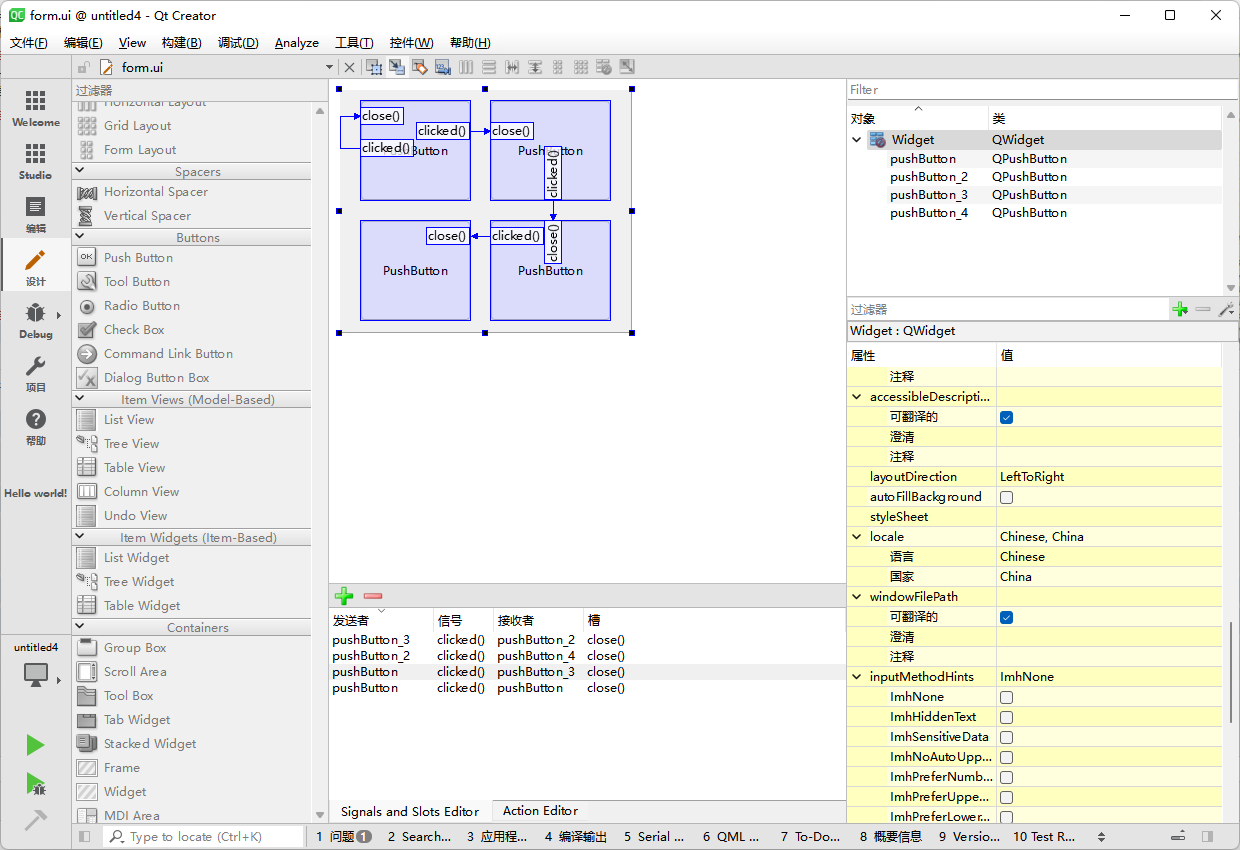
Task: Open the Debug mode in sidebar
Action: pos(35,320)
